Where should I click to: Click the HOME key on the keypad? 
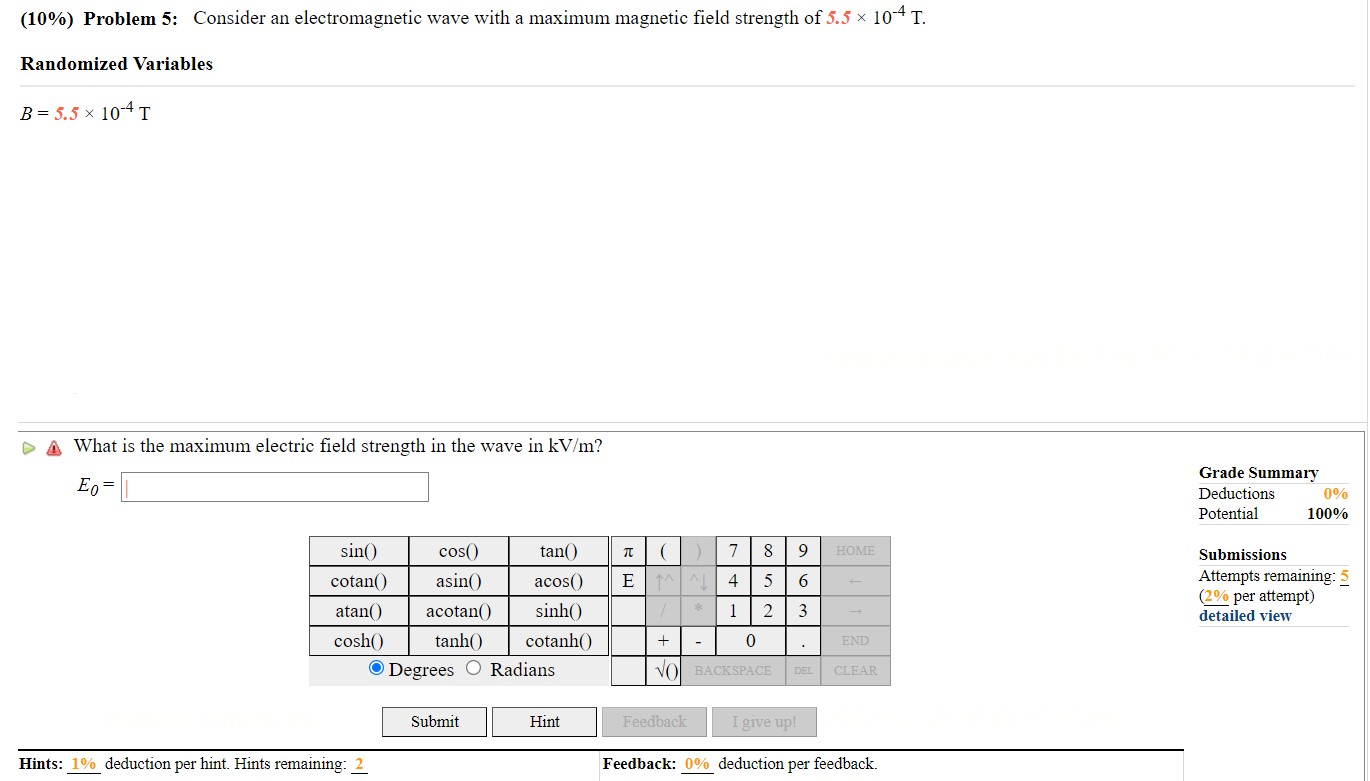click(855, 550)
